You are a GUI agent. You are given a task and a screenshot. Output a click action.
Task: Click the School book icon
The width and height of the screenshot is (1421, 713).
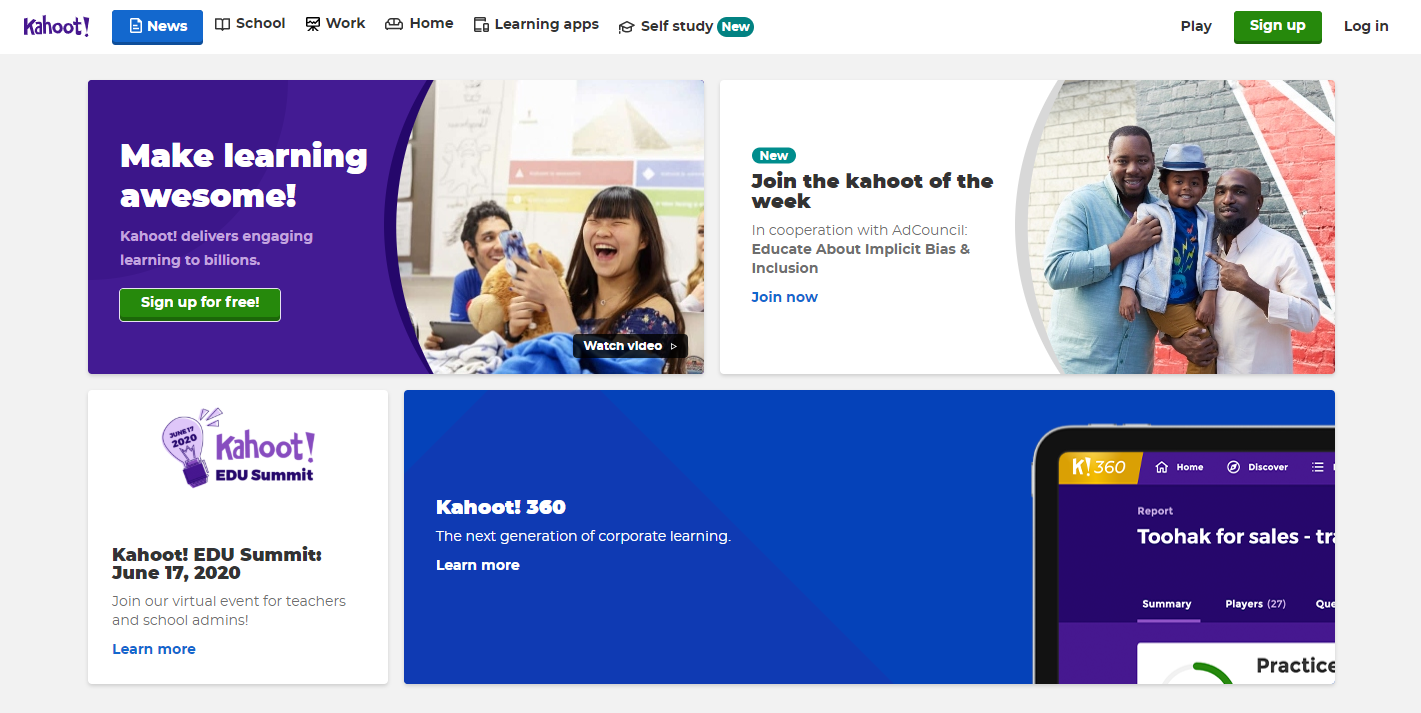click(223, 24)
